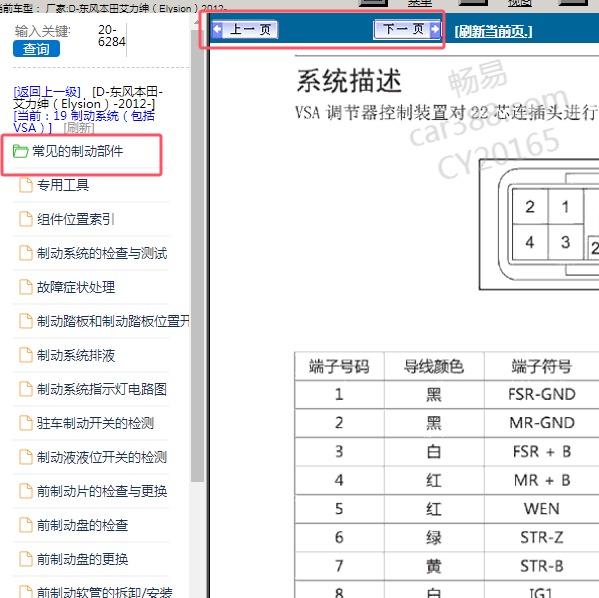599x598 pixels.
Task: Go to next page with 下一页 button
Action: (407, 29)
